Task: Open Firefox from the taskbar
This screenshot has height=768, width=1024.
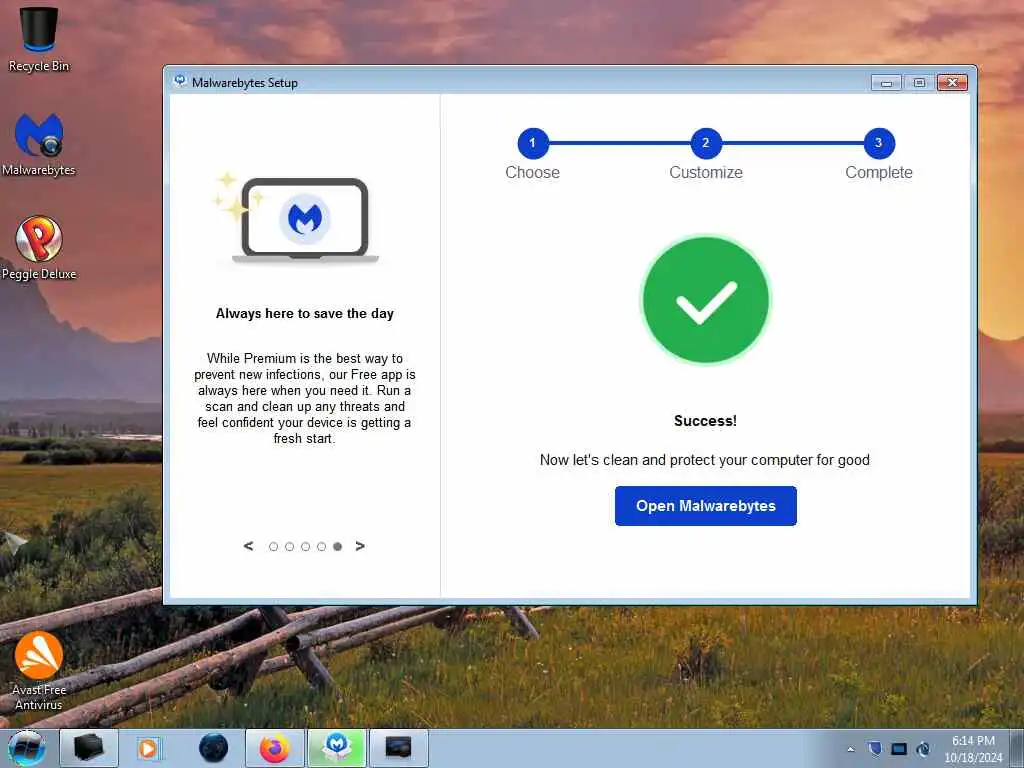Action: tap(274, 748)
